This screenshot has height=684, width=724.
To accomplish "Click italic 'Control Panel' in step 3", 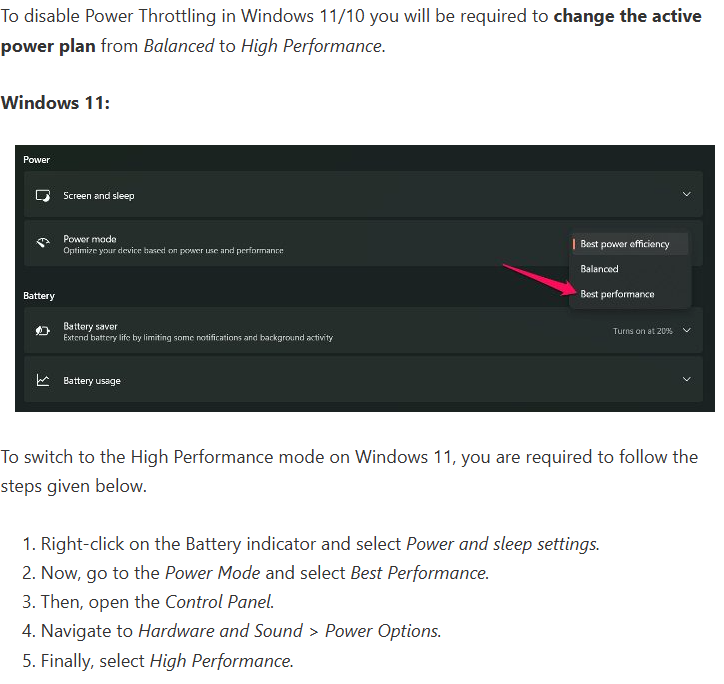I will tap(219, 602).
